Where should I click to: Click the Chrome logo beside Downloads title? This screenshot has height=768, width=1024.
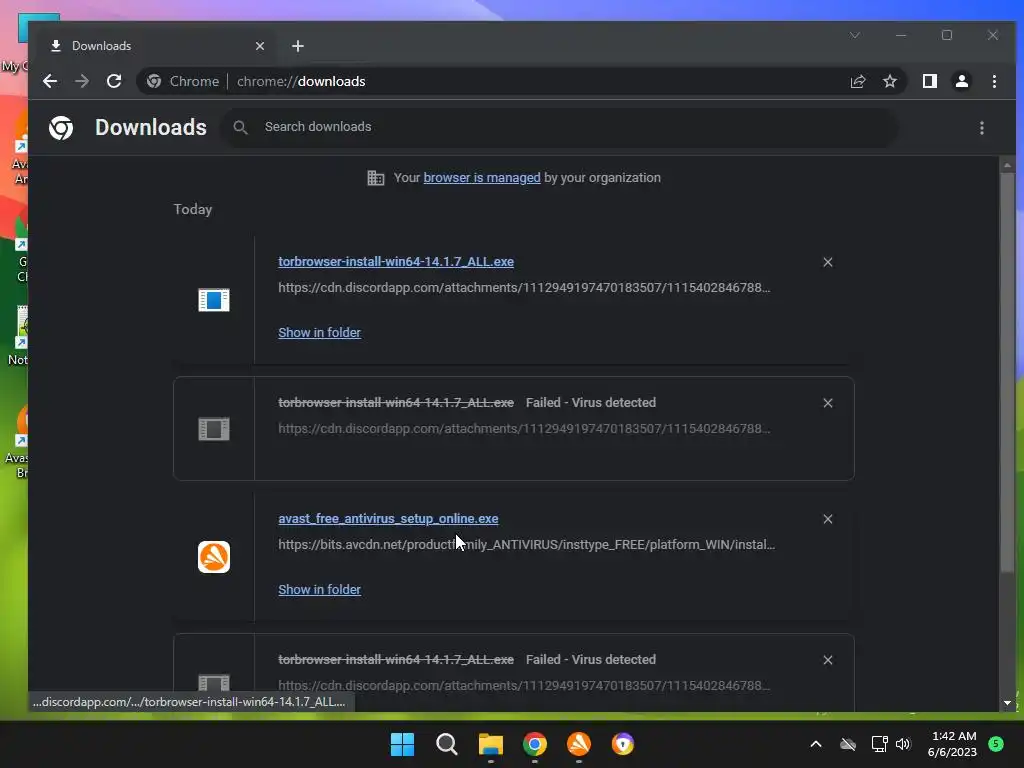tap(61, 127)
